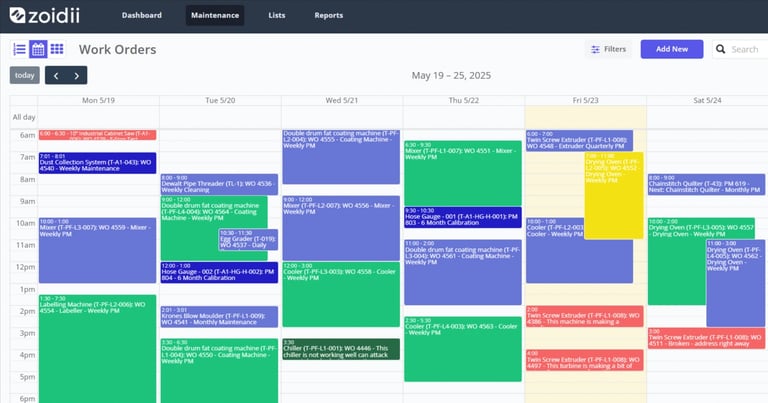Open Twin Screw Extruder WO 4548 event

[579, 141]
